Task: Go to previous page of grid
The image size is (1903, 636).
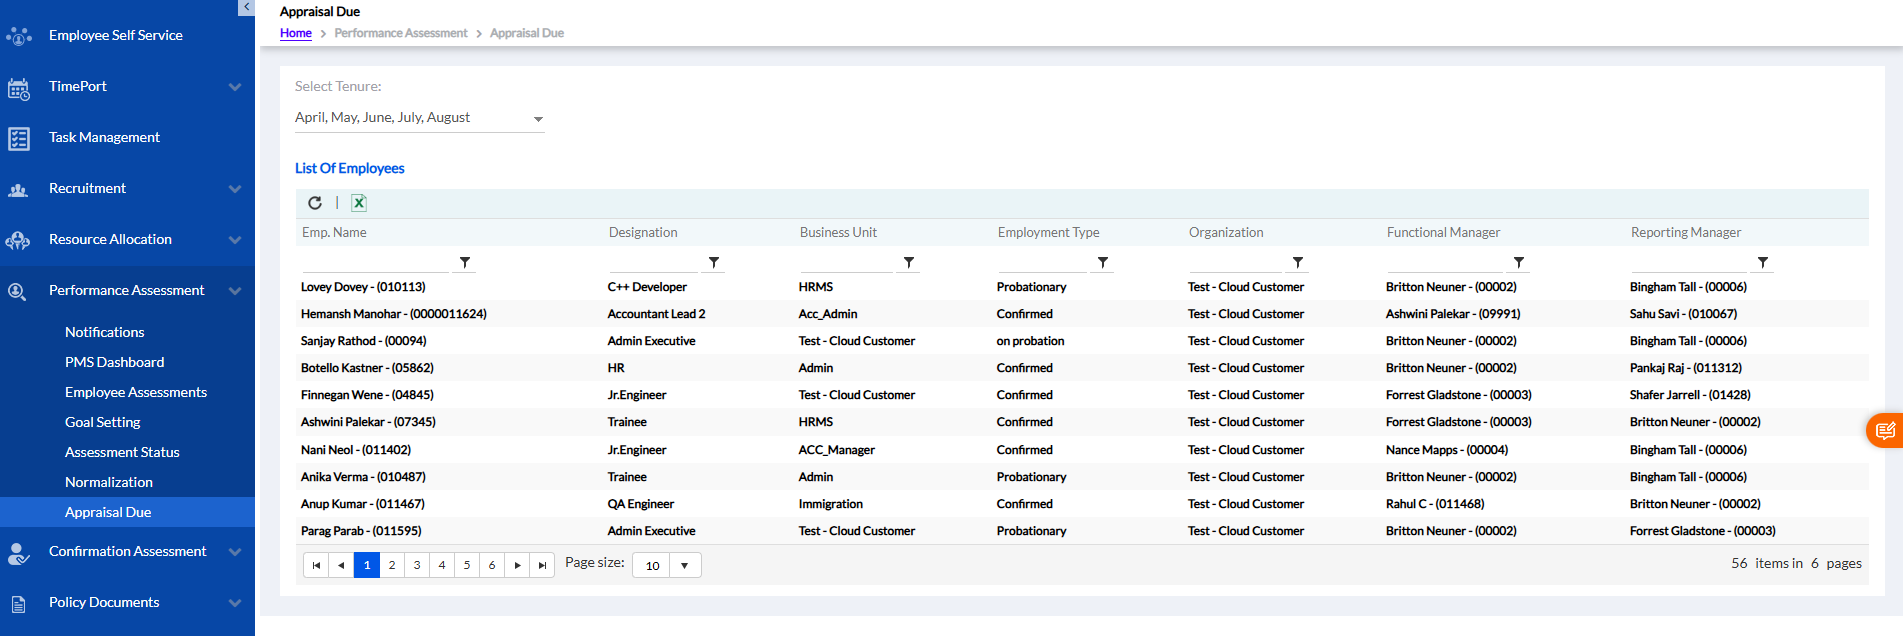Action: click(x=341, y=565)
